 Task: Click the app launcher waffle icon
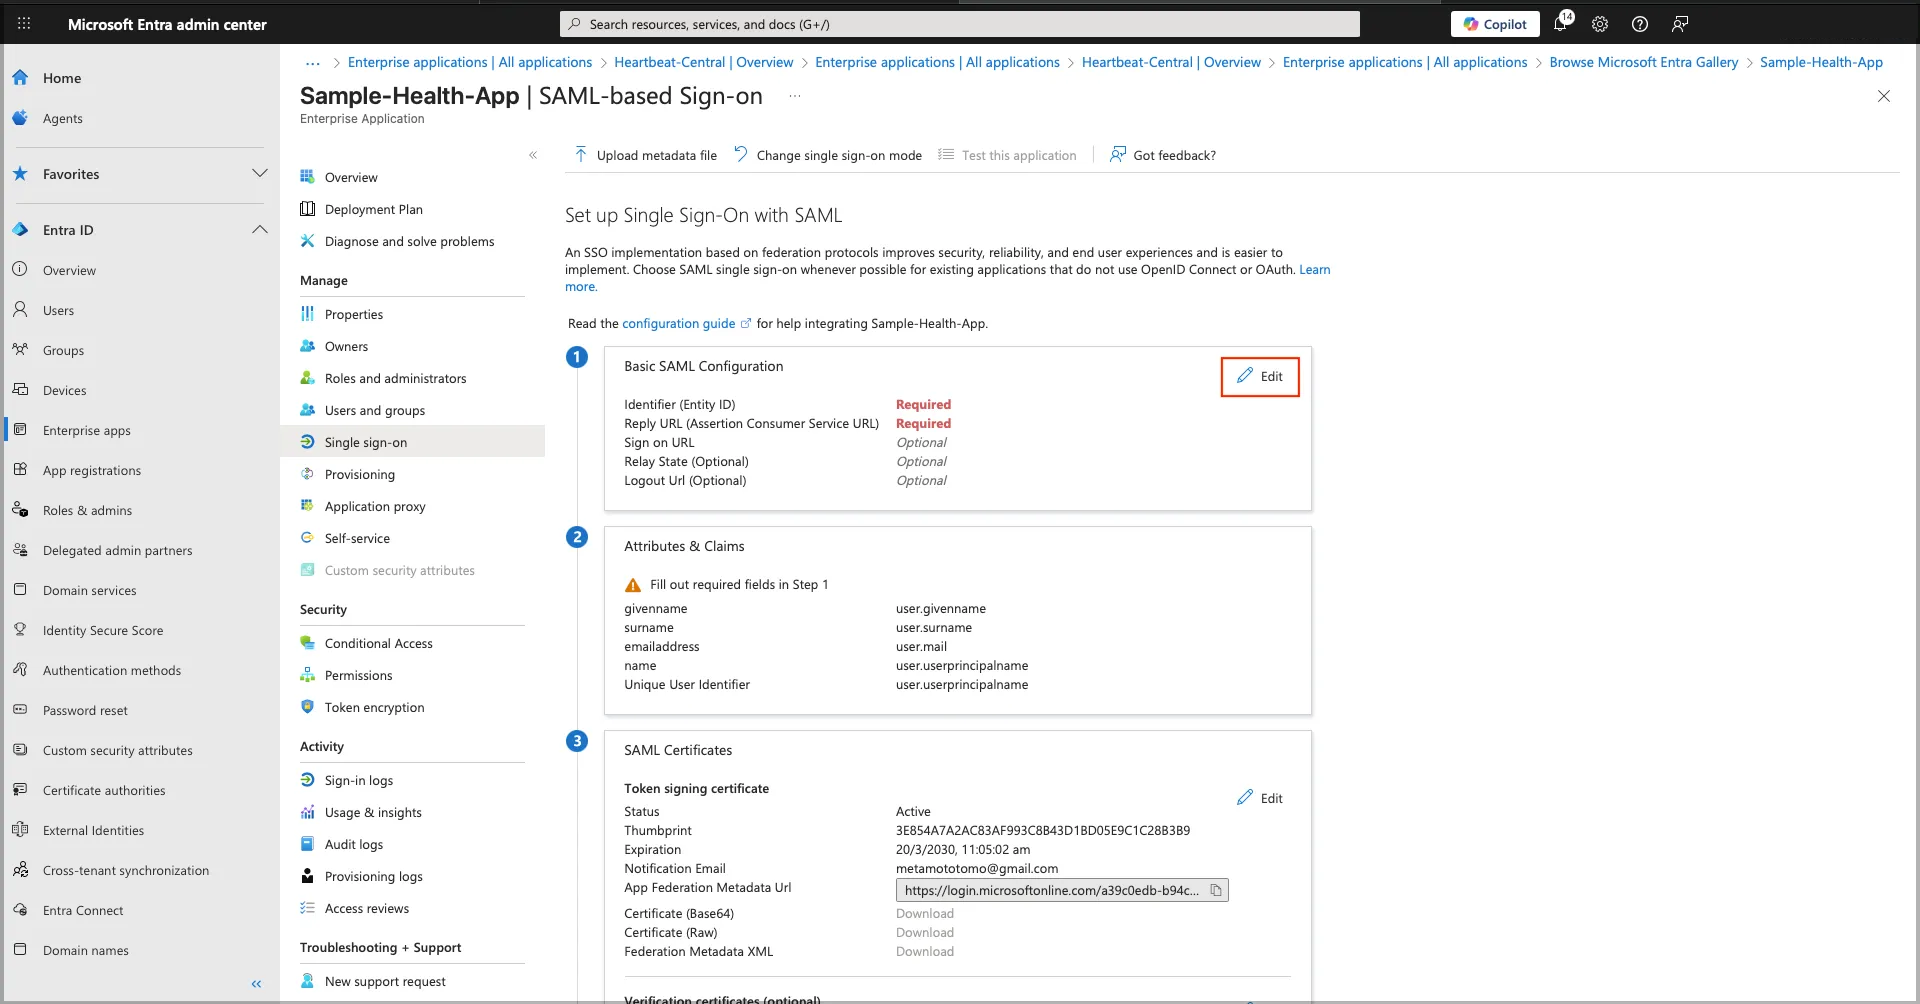click(24, 24)
